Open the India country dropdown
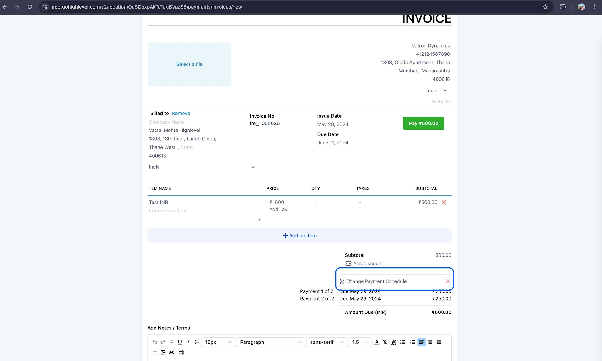This screenshot has height=361, width=602. pyautogui.click(x=202, y=167)
